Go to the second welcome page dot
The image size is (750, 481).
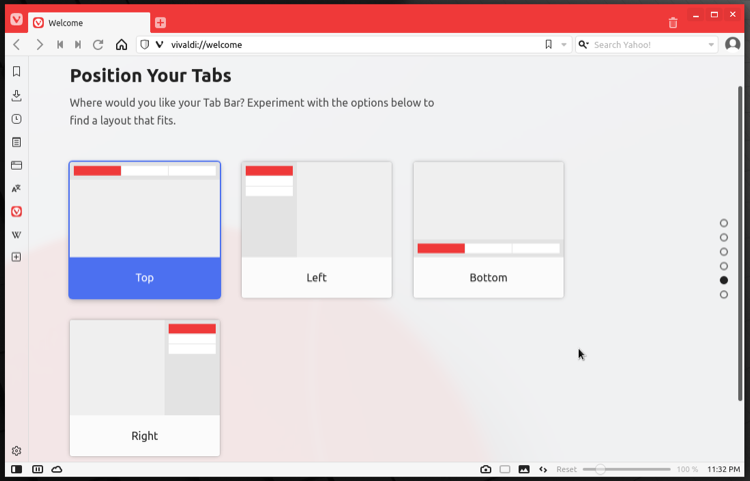[x=724, y=237]
